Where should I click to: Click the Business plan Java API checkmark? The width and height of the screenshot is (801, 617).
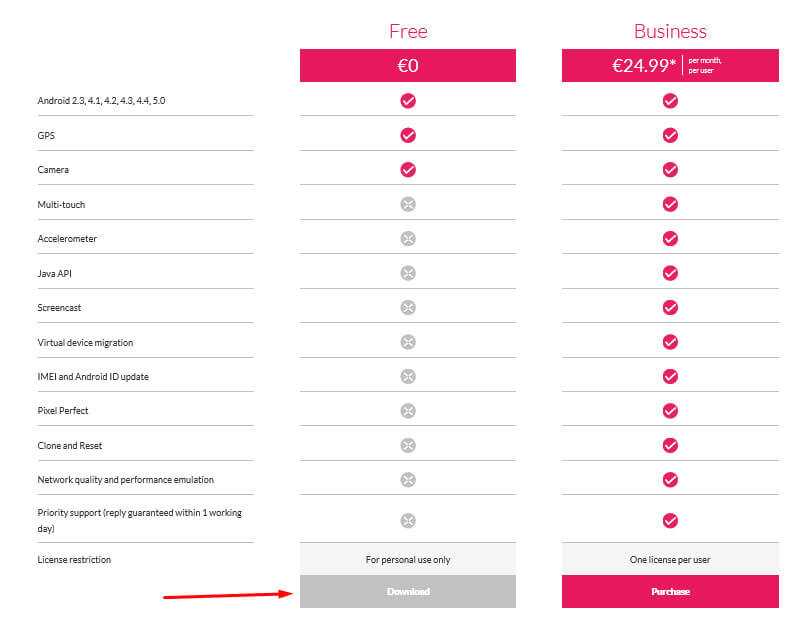click(x=670, y=273)
